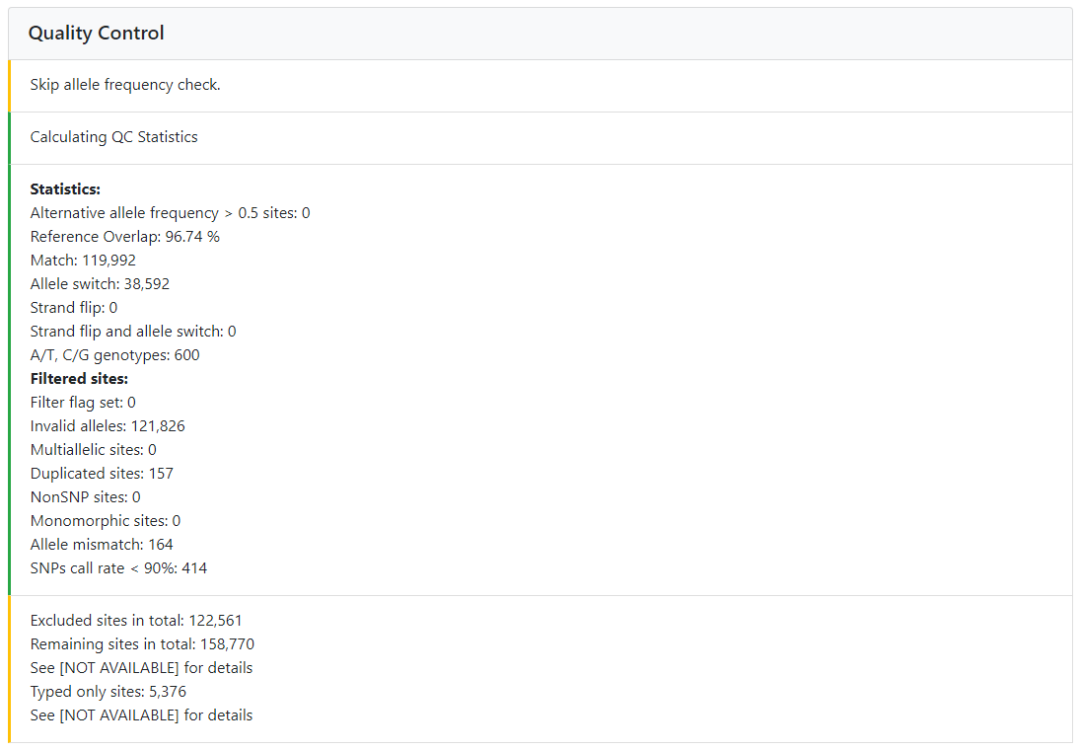This screenshot has width=1080, height=751.
Task: Click the bold 'Statistics:' heading
Action: coord(65,189)
